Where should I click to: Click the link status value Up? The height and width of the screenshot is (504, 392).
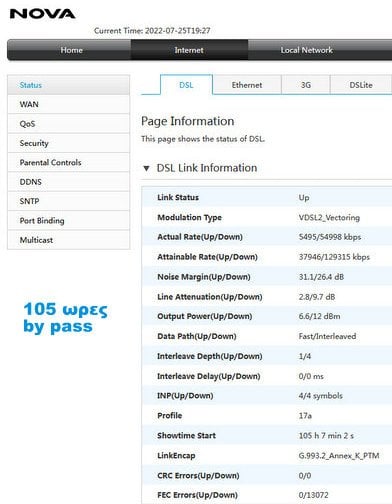click(304, 197)
